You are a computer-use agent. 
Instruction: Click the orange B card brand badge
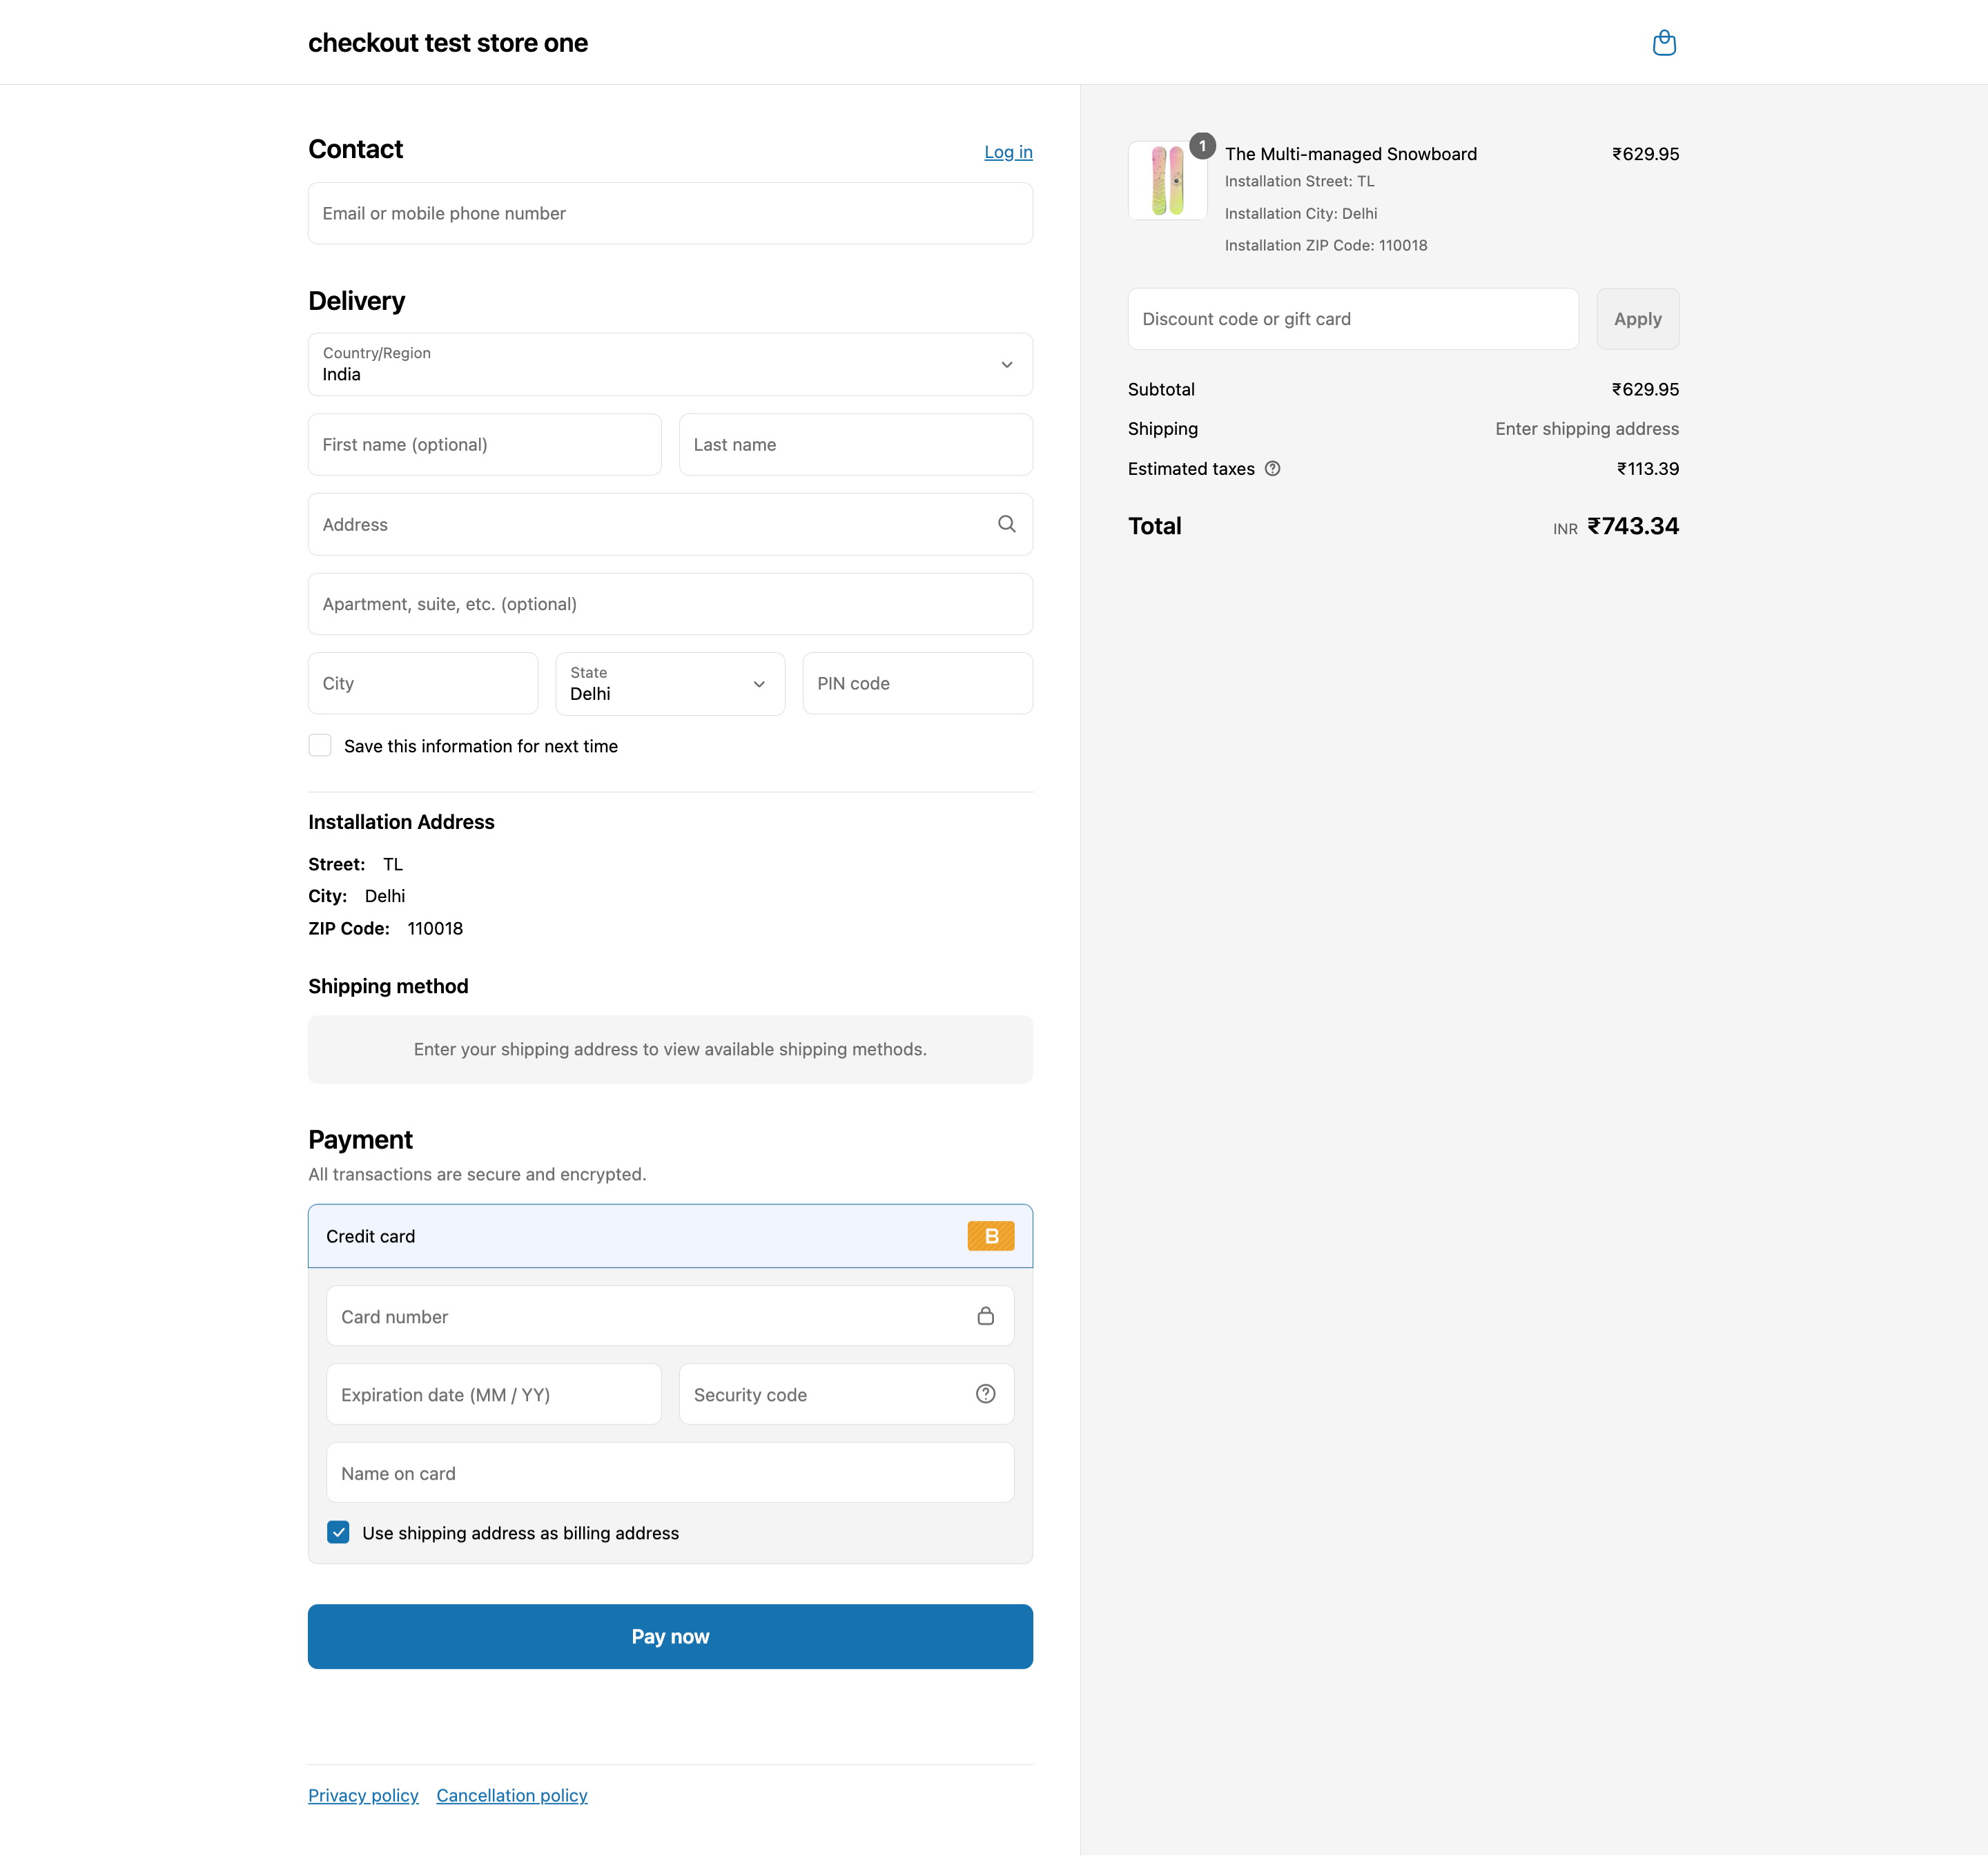tap(990, 1236)
